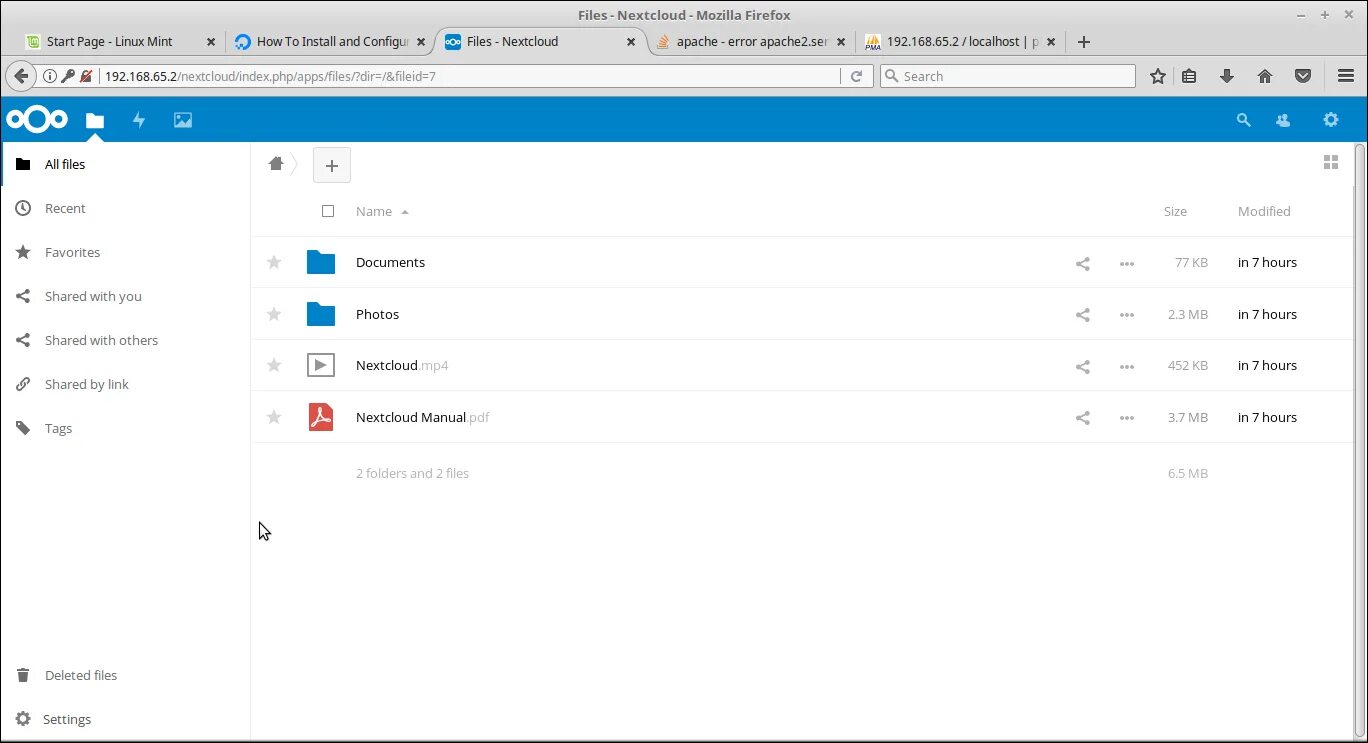Share the Photos folder
The image size is (1368, 743).
[1082, 314]
